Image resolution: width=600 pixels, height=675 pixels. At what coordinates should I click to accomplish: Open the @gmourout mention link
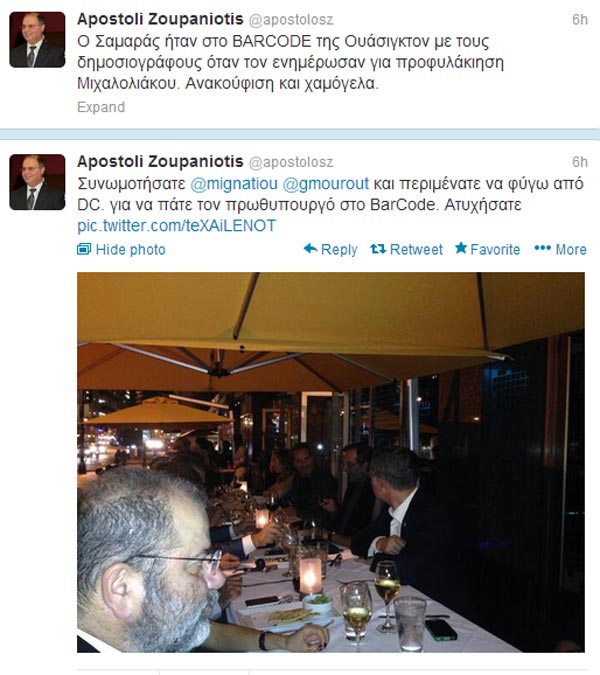pyautogui.click(x=326, y=184)
